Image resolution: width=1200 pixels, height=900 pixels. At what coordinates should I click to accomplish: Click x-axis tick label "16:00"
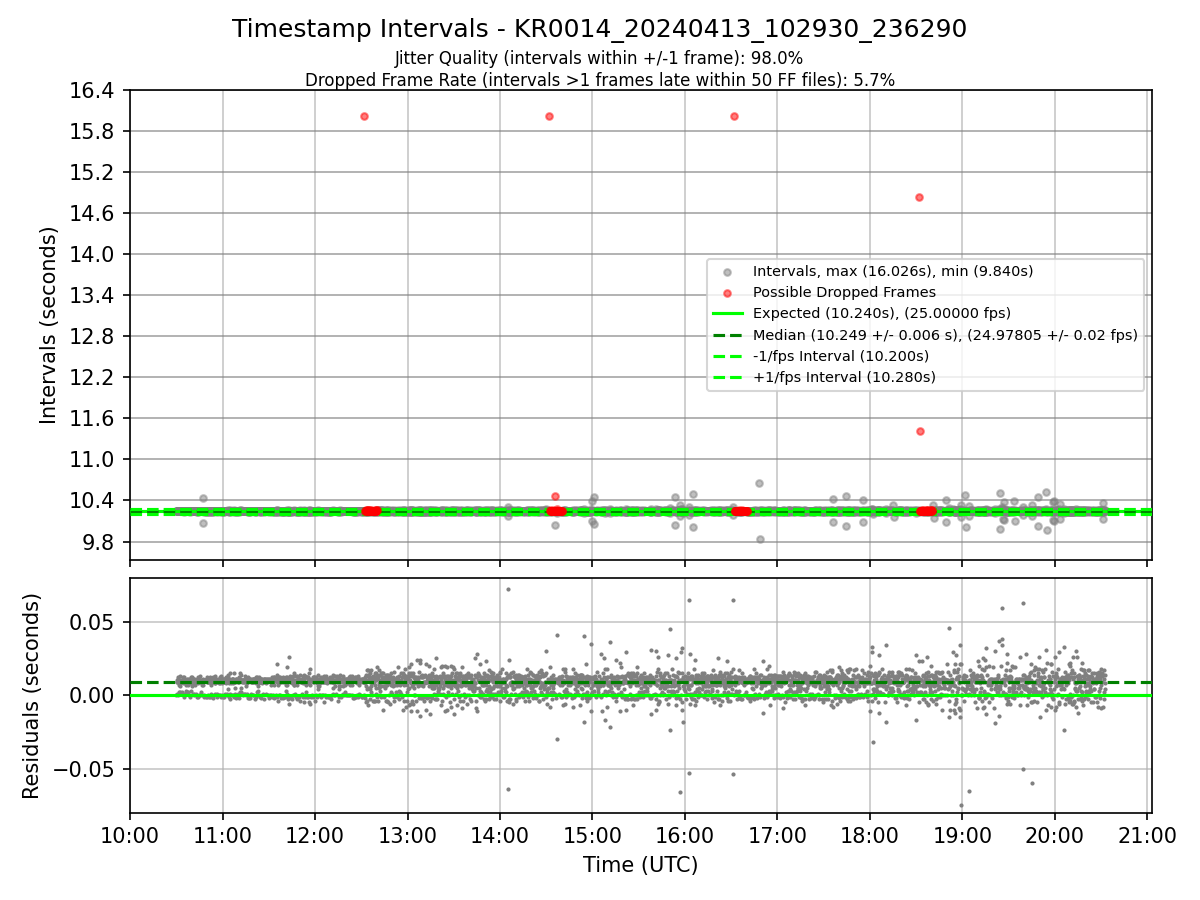[684, 836]
